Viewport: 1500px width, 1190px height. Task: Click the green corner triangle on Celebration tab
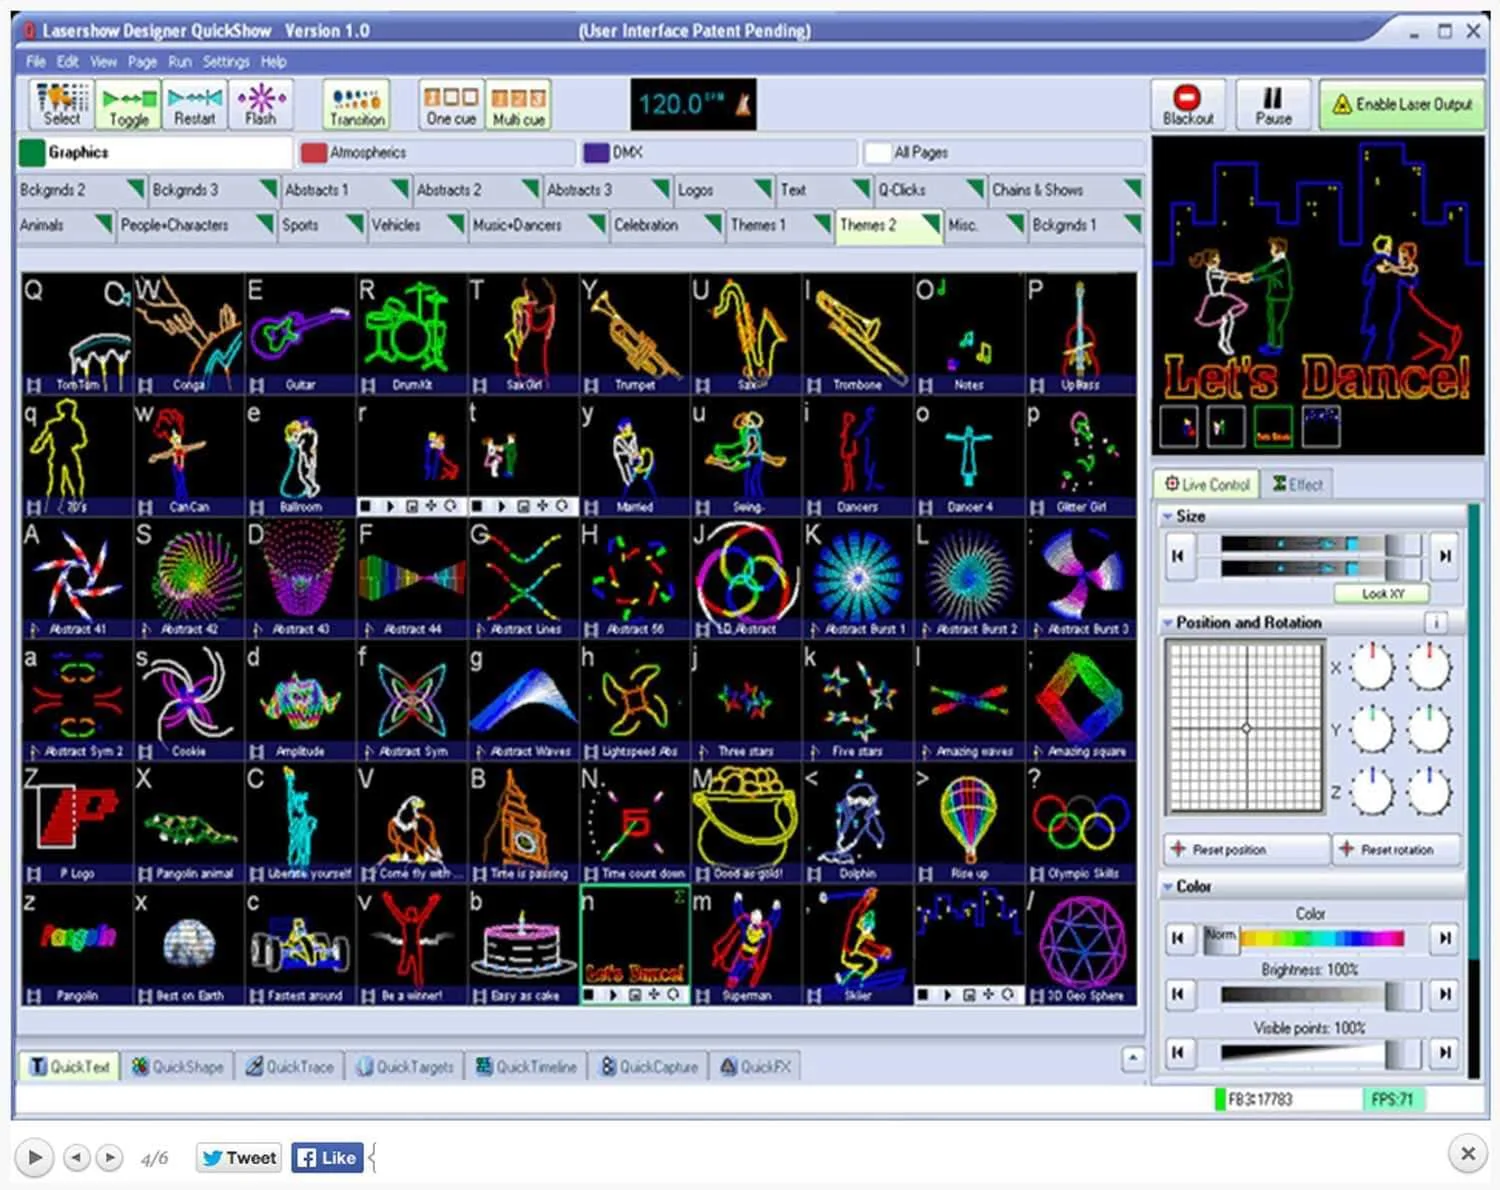pos(713,222)
